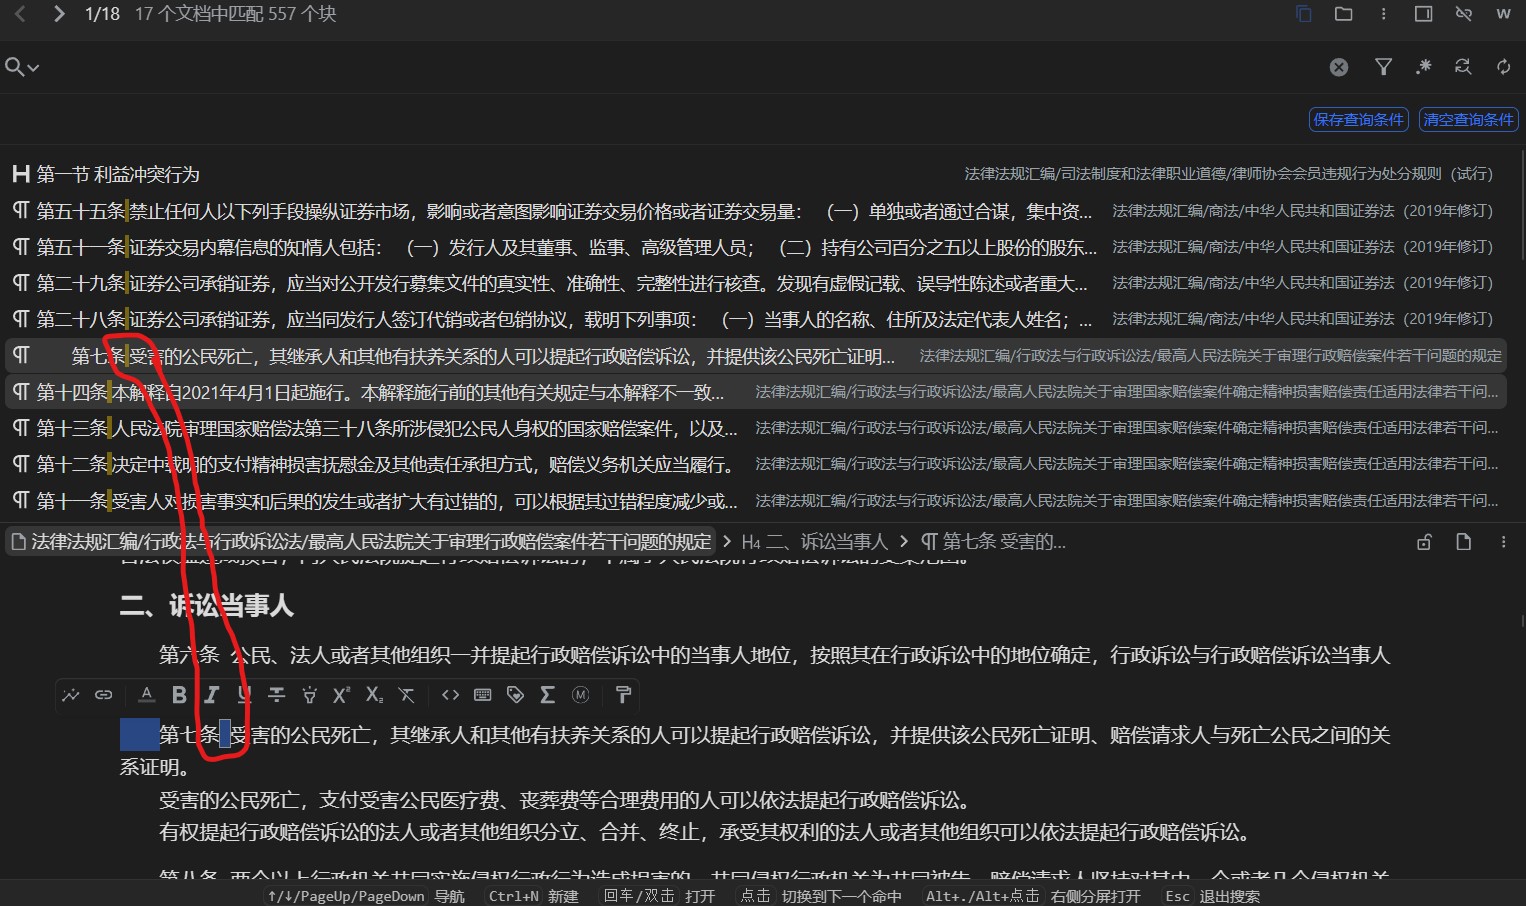The image size is (1526, 906).
Task: Open the search type dropdown magnifier
Action: [x=22, y=67]
